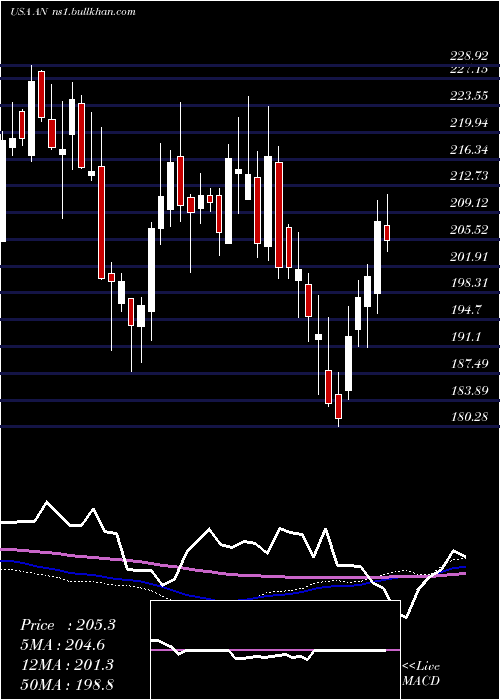Viewport: 500px width, 700px height.
Task: Select the 205.52 price axis label
Action: [469, 229]
